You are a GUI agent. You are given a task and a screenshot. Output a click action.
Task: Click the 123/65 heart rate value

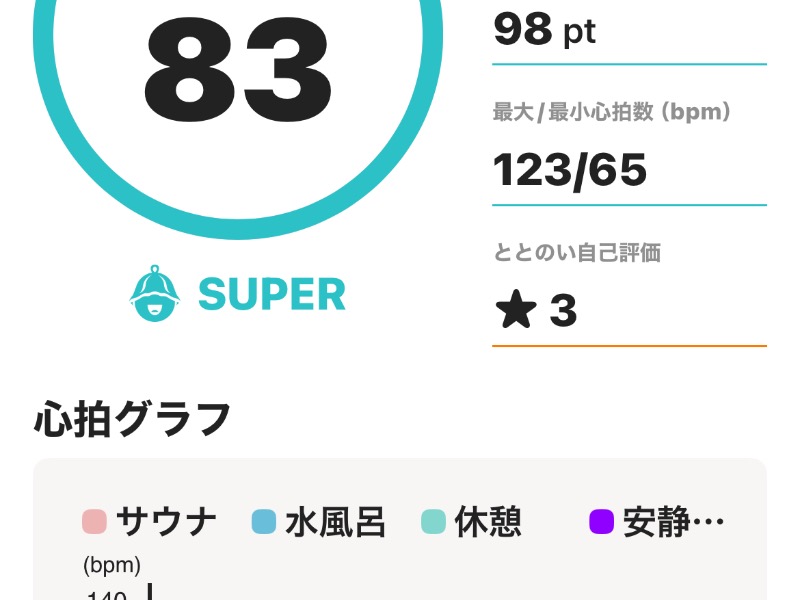click(x=570, y=170)
